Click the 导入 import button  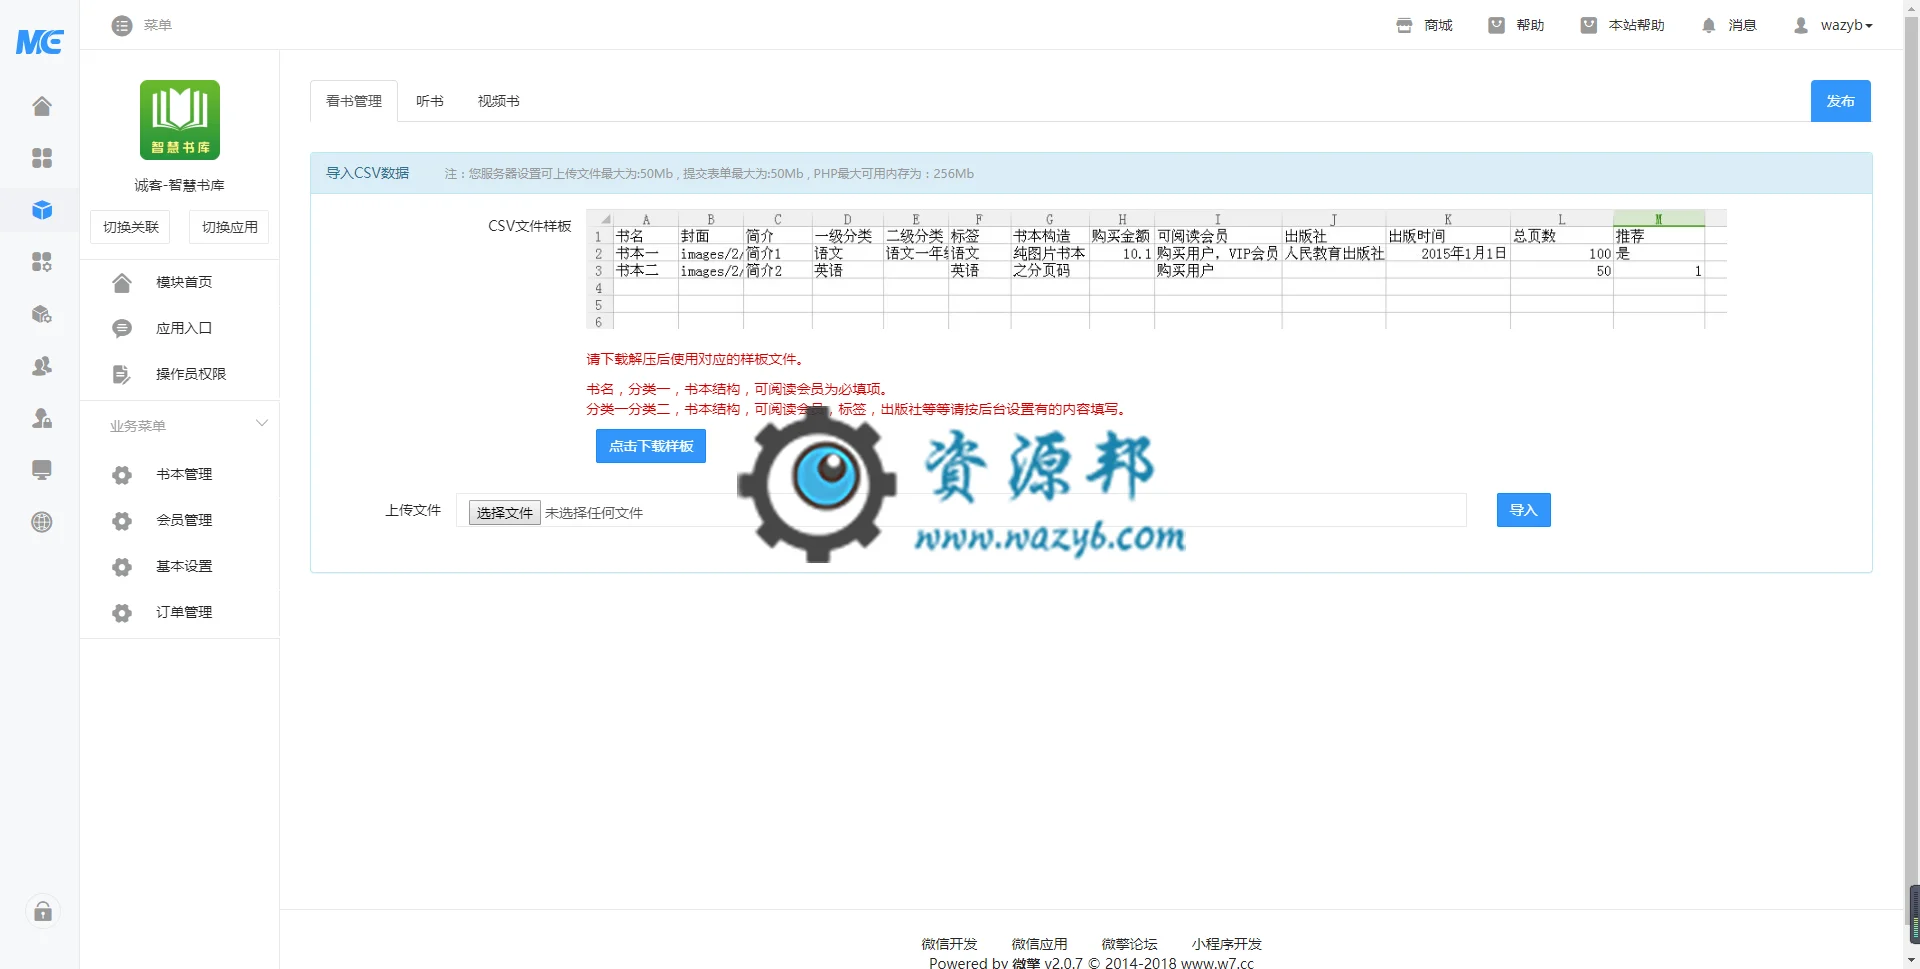1523,510
